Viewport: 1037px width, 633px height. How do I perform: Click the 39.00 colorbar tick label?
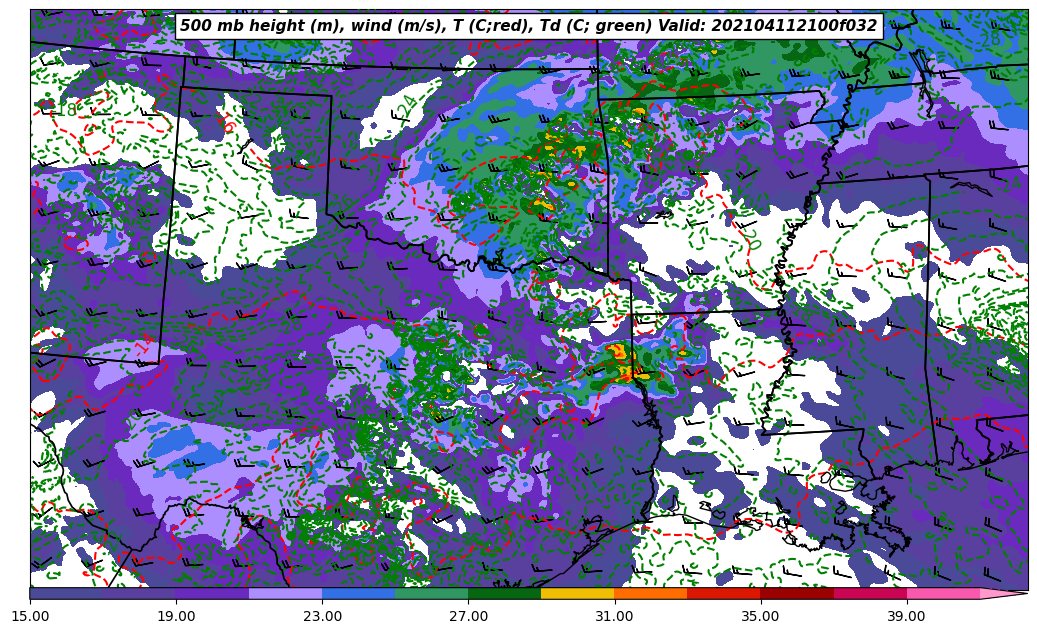coord(906,617)
